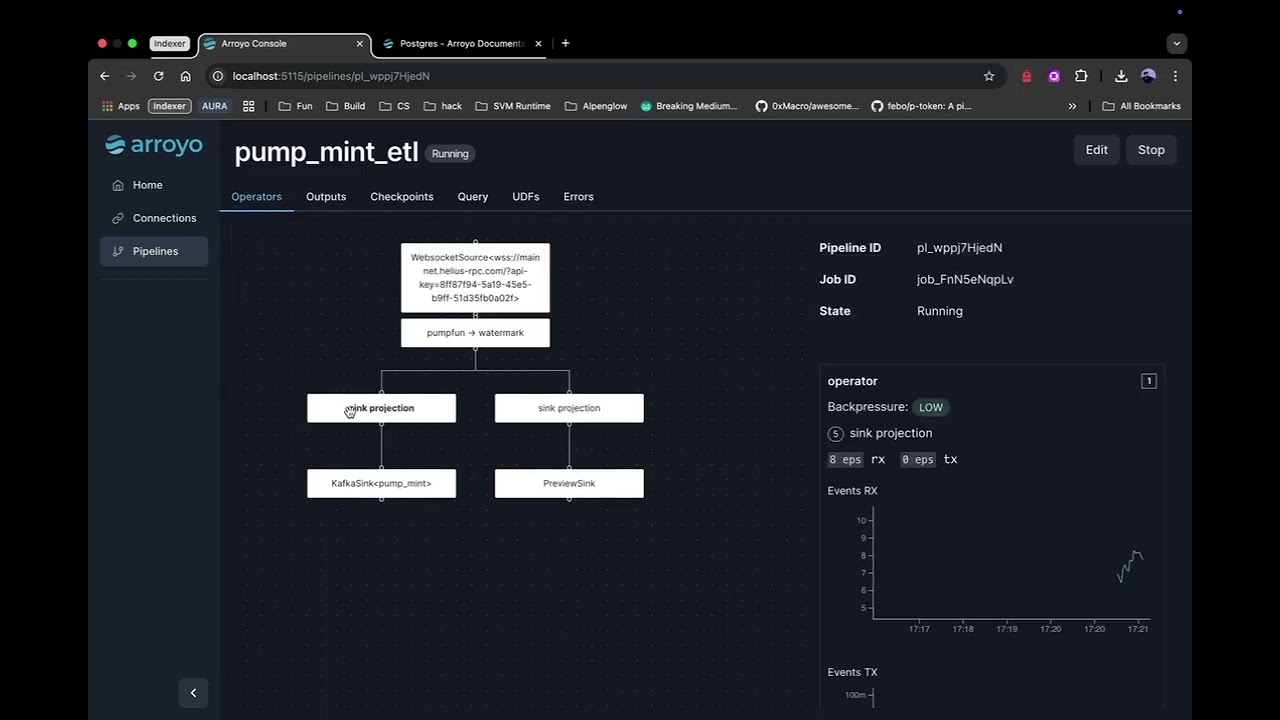This screenshot has height=720, width=1280.
Task: Select the pumpfun → watermark node
Action: click(475, 333)
